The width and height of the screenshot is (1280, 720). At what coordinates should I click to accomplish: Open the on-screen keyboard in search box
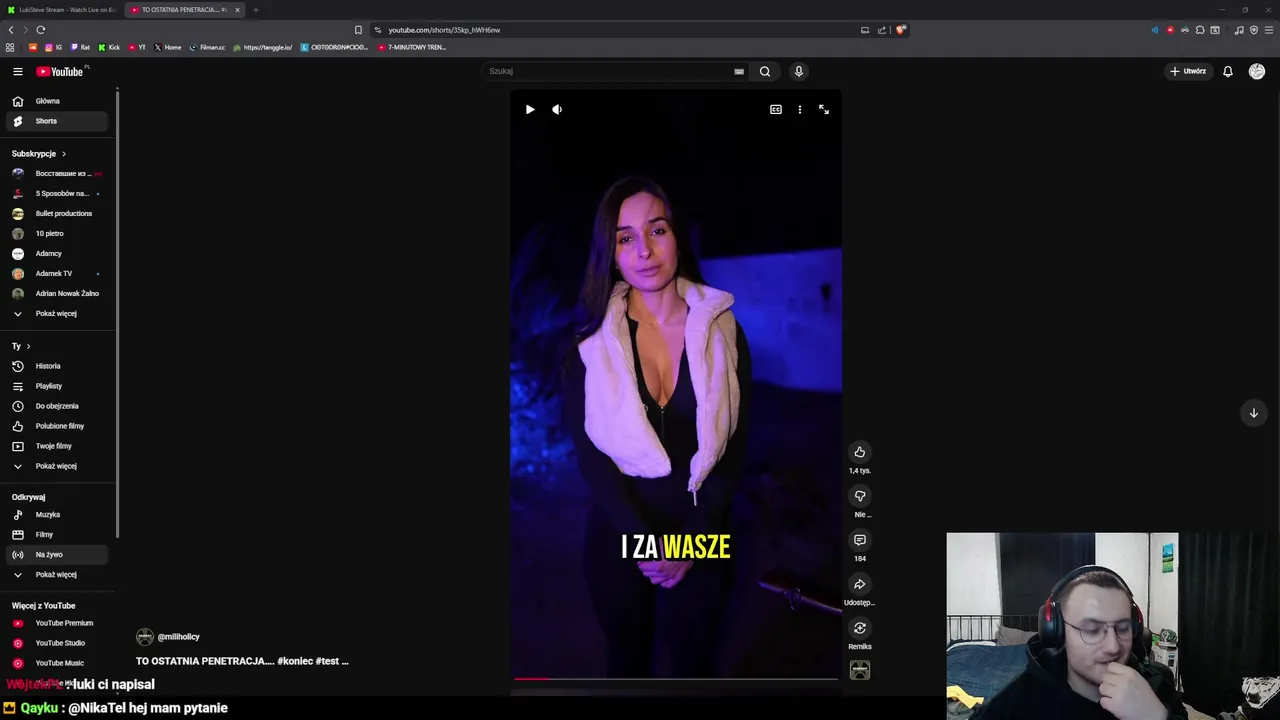739,71
